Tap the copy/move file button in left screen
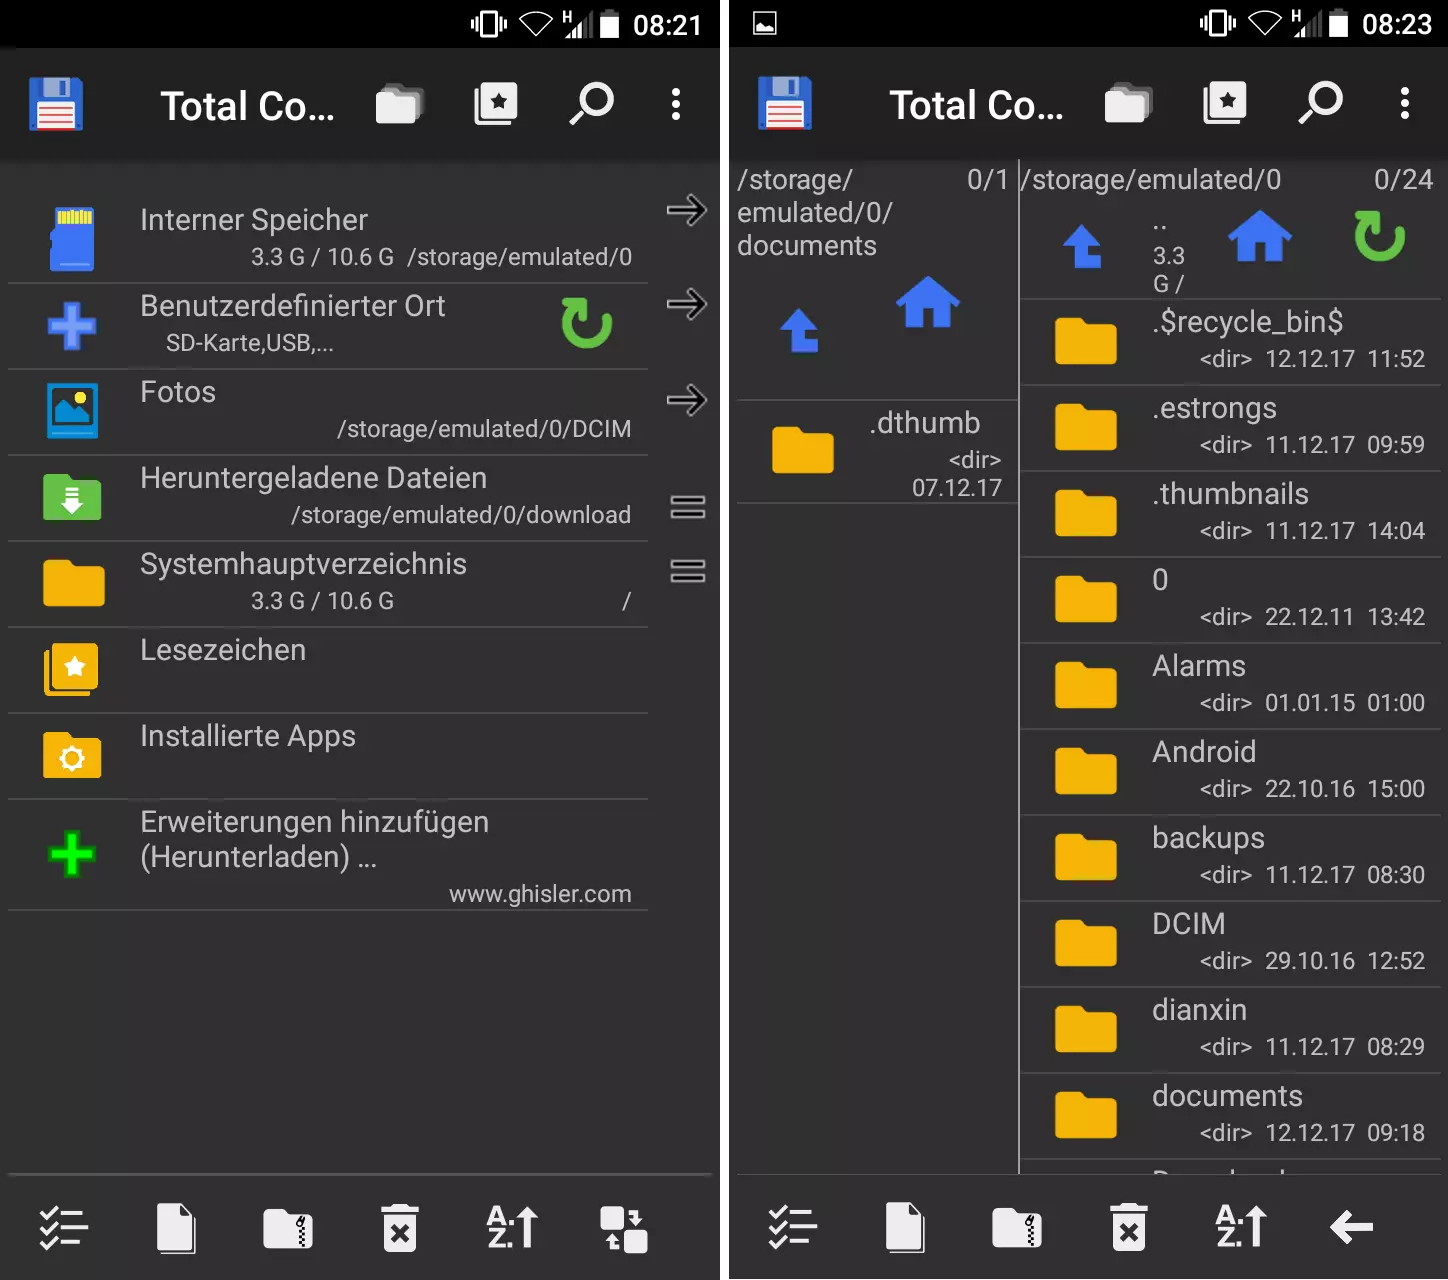 click(176, 1228)
